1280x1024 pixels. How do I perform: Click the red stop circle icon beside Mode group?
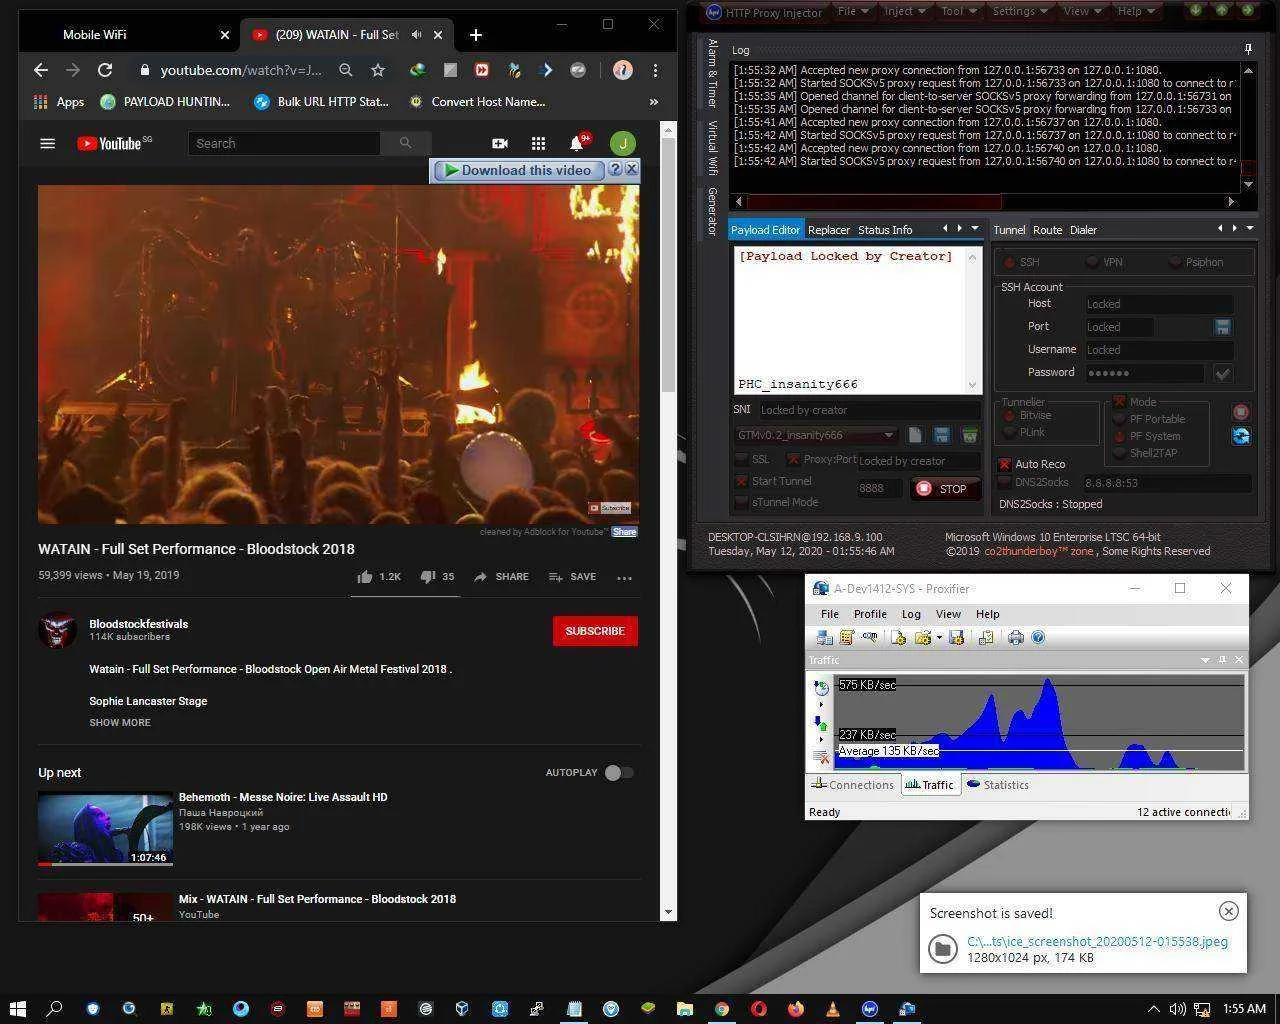(1241, 412)
